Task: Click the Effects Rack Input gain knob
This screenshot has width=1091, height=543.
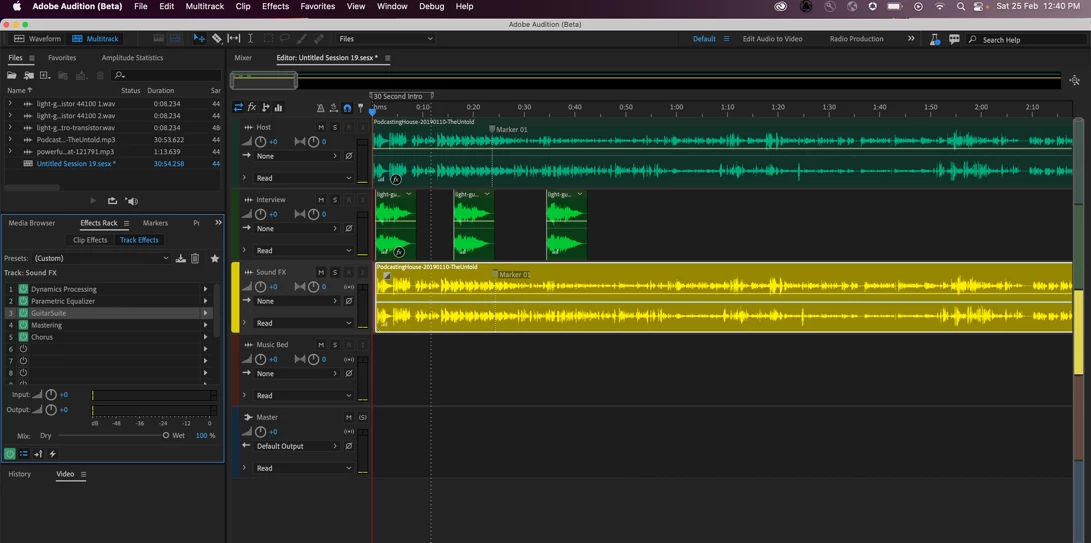Action: click(51, 395)
